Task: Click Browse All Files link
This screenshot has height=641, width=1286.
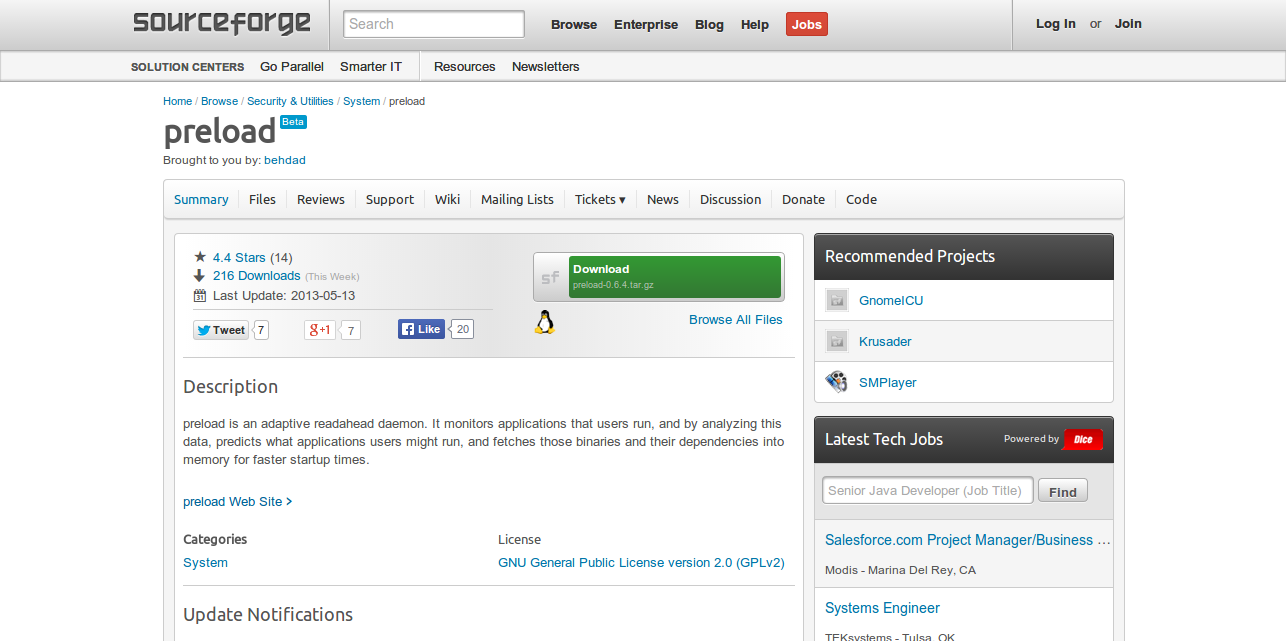Action: pyautogui.click(x=736, y=320)
